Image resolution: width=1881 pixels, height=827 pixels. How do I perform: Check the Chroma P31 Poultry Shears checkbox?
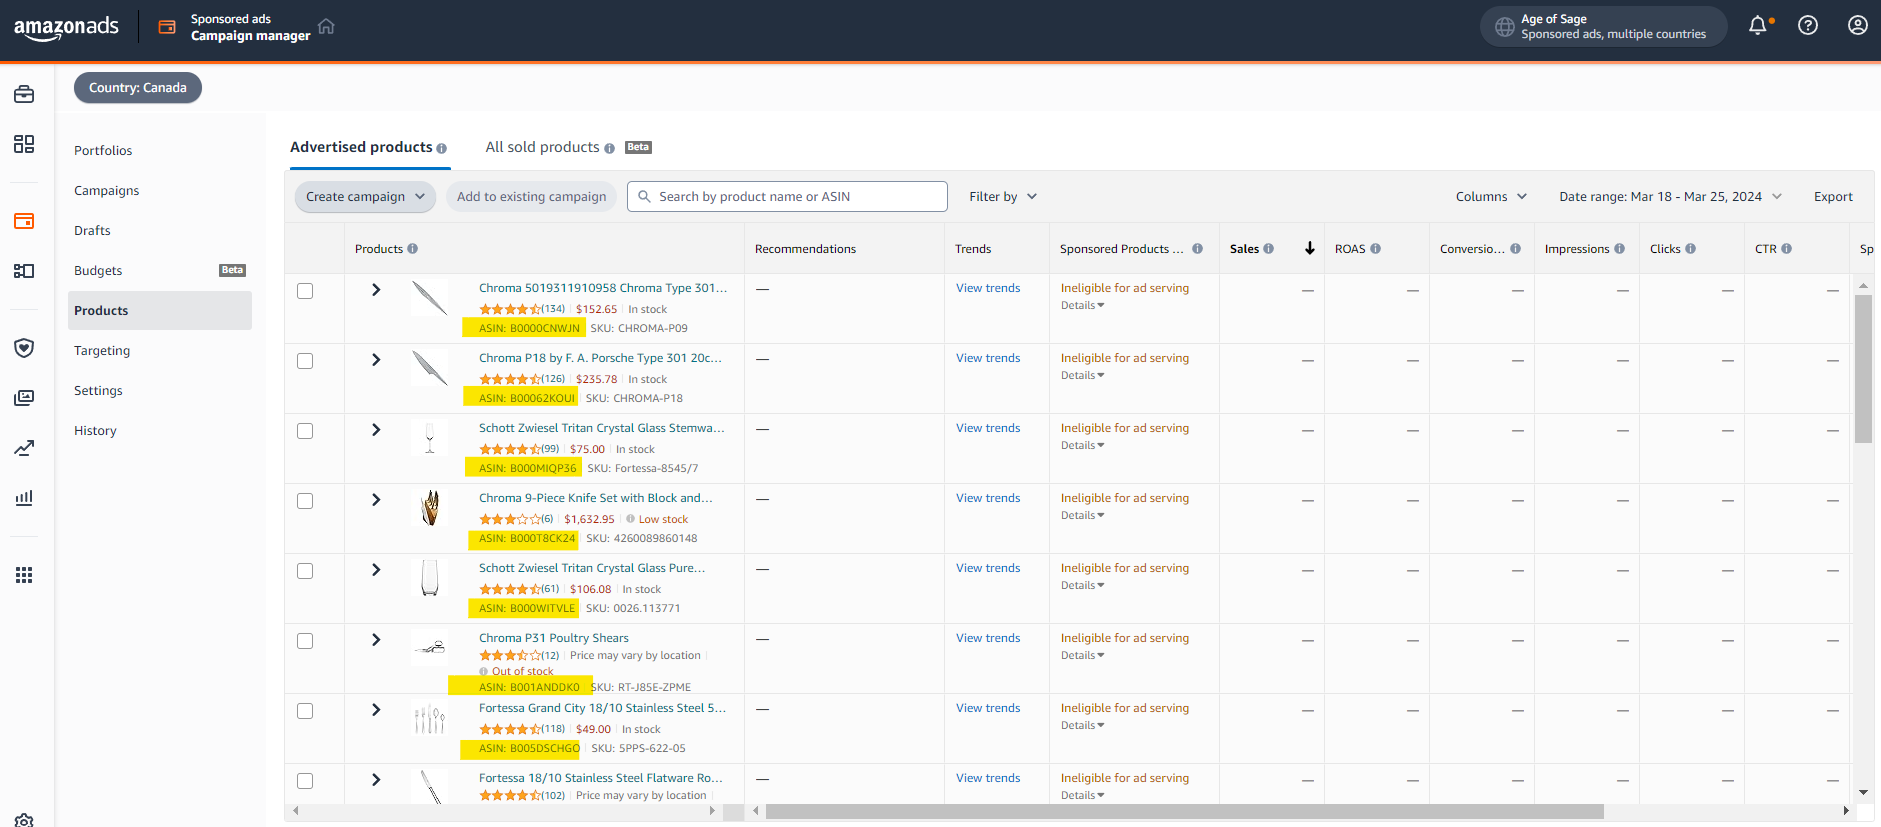click(305, 641)
